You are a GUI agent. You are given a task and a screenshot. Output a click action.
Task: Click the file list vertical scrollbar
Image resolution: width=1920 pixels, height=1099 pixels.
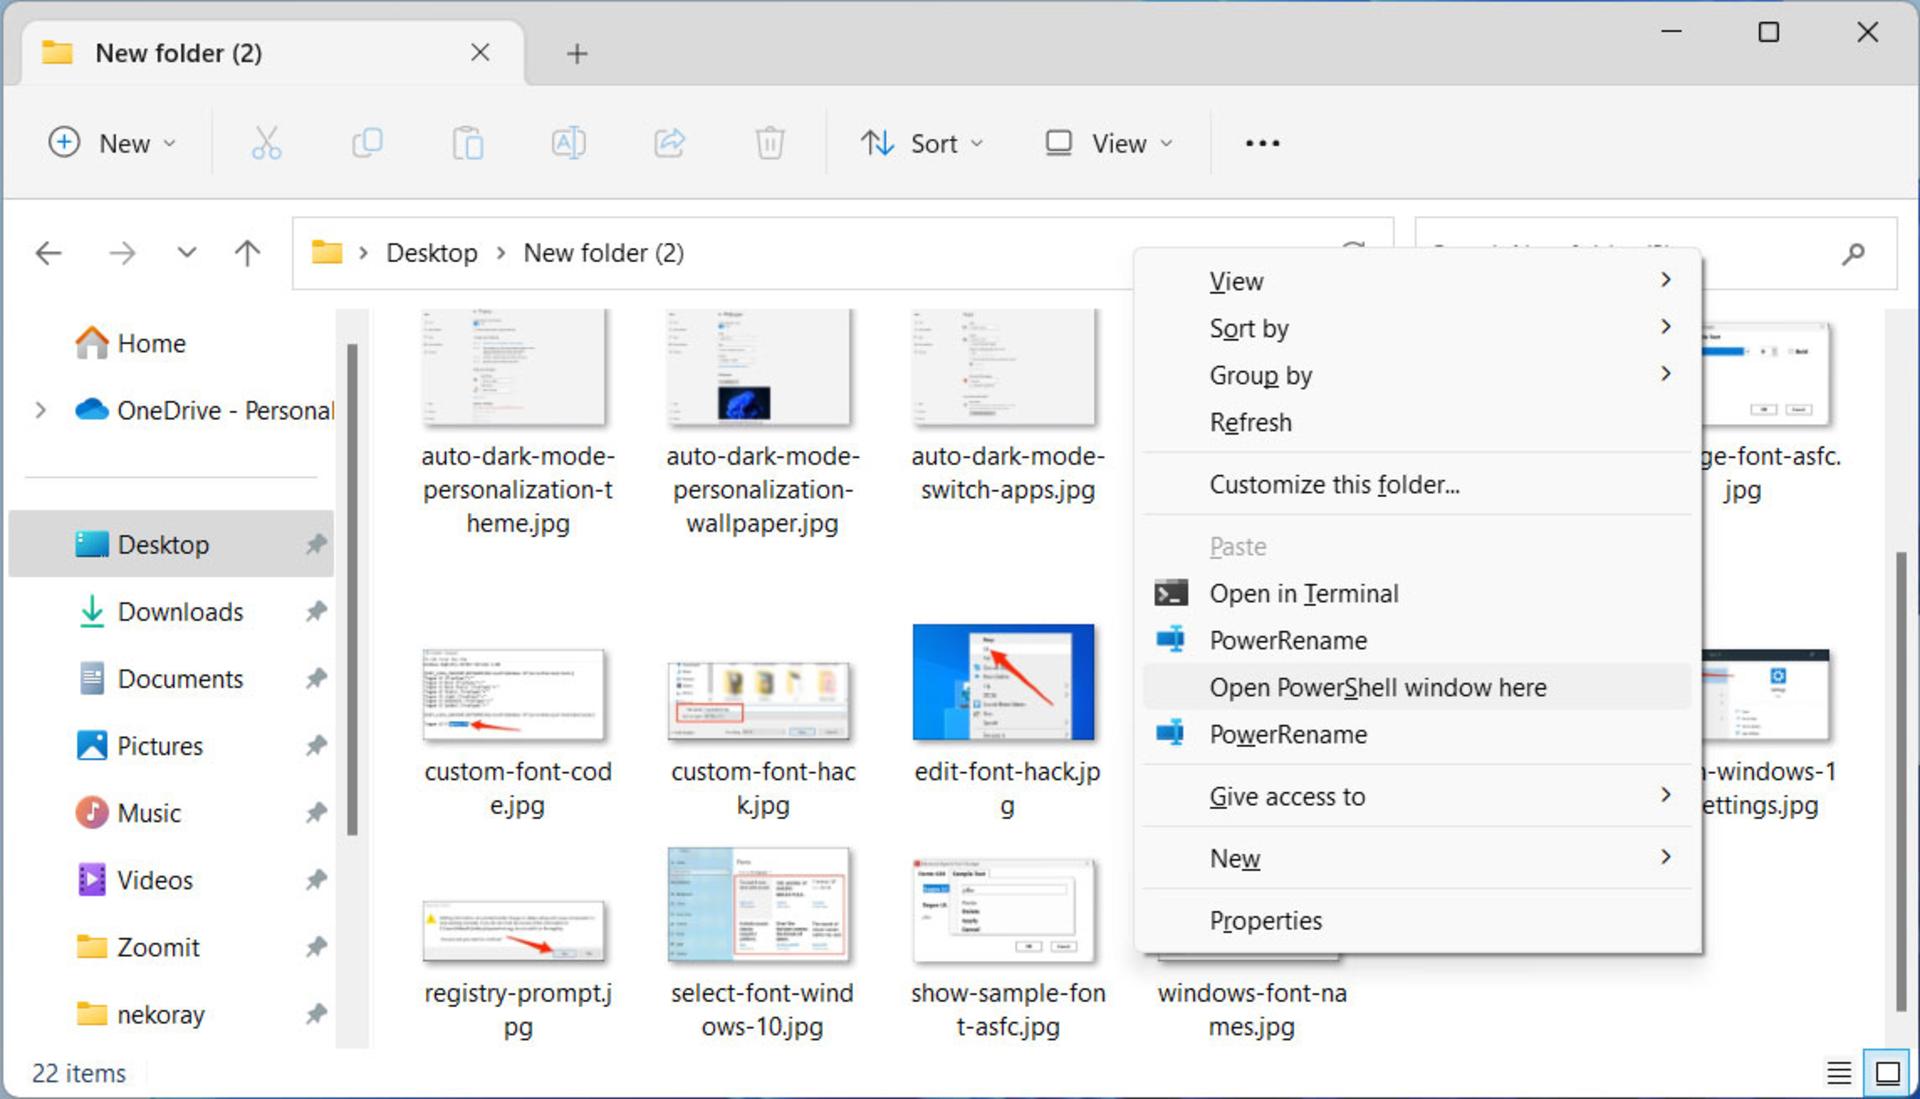pos(1901,780)
